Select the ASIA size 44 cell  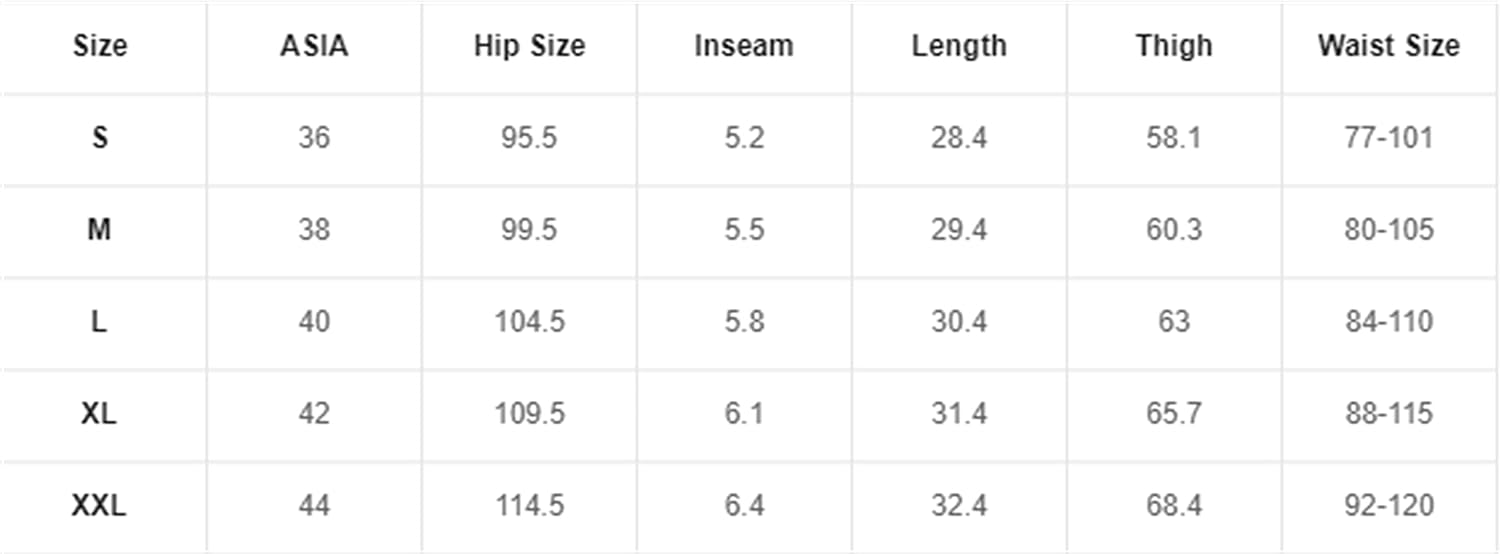pyautogui.click(x=314, y=506)
